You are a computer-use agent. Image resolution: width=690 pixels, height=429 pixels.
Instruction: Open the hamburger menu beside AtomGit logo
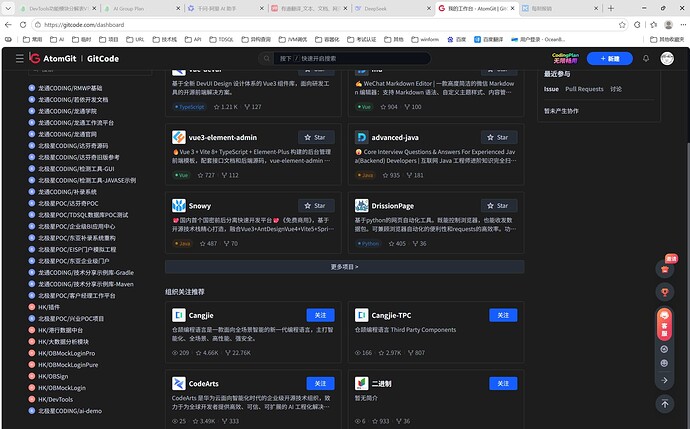coord(19,58)
